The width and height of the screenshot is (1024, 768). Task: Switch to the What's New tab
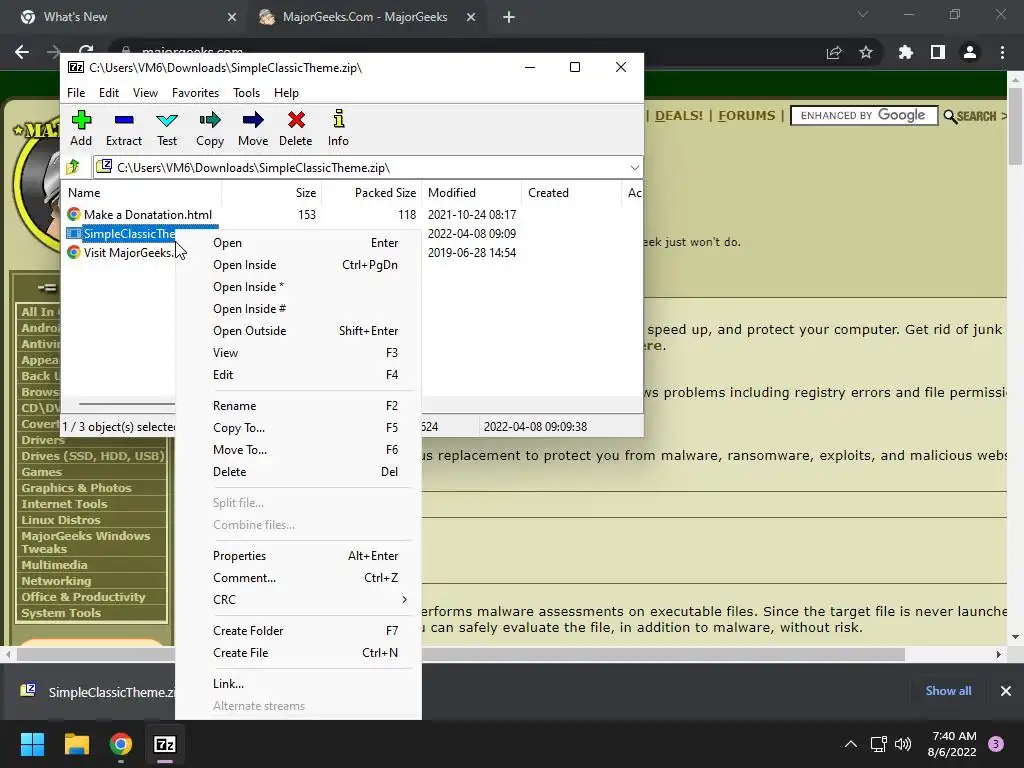pyautogui.click(x=129, y=17)
